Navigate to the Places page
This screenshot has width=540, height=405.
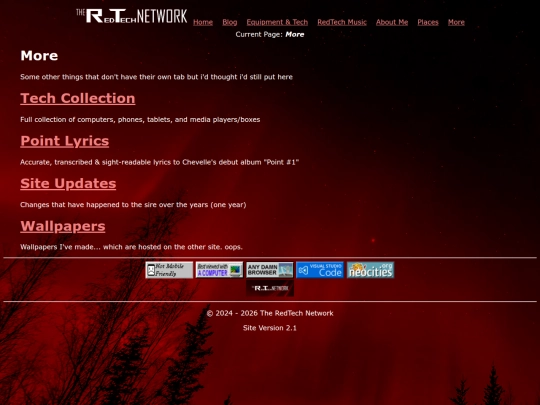[x=428, y=22]
